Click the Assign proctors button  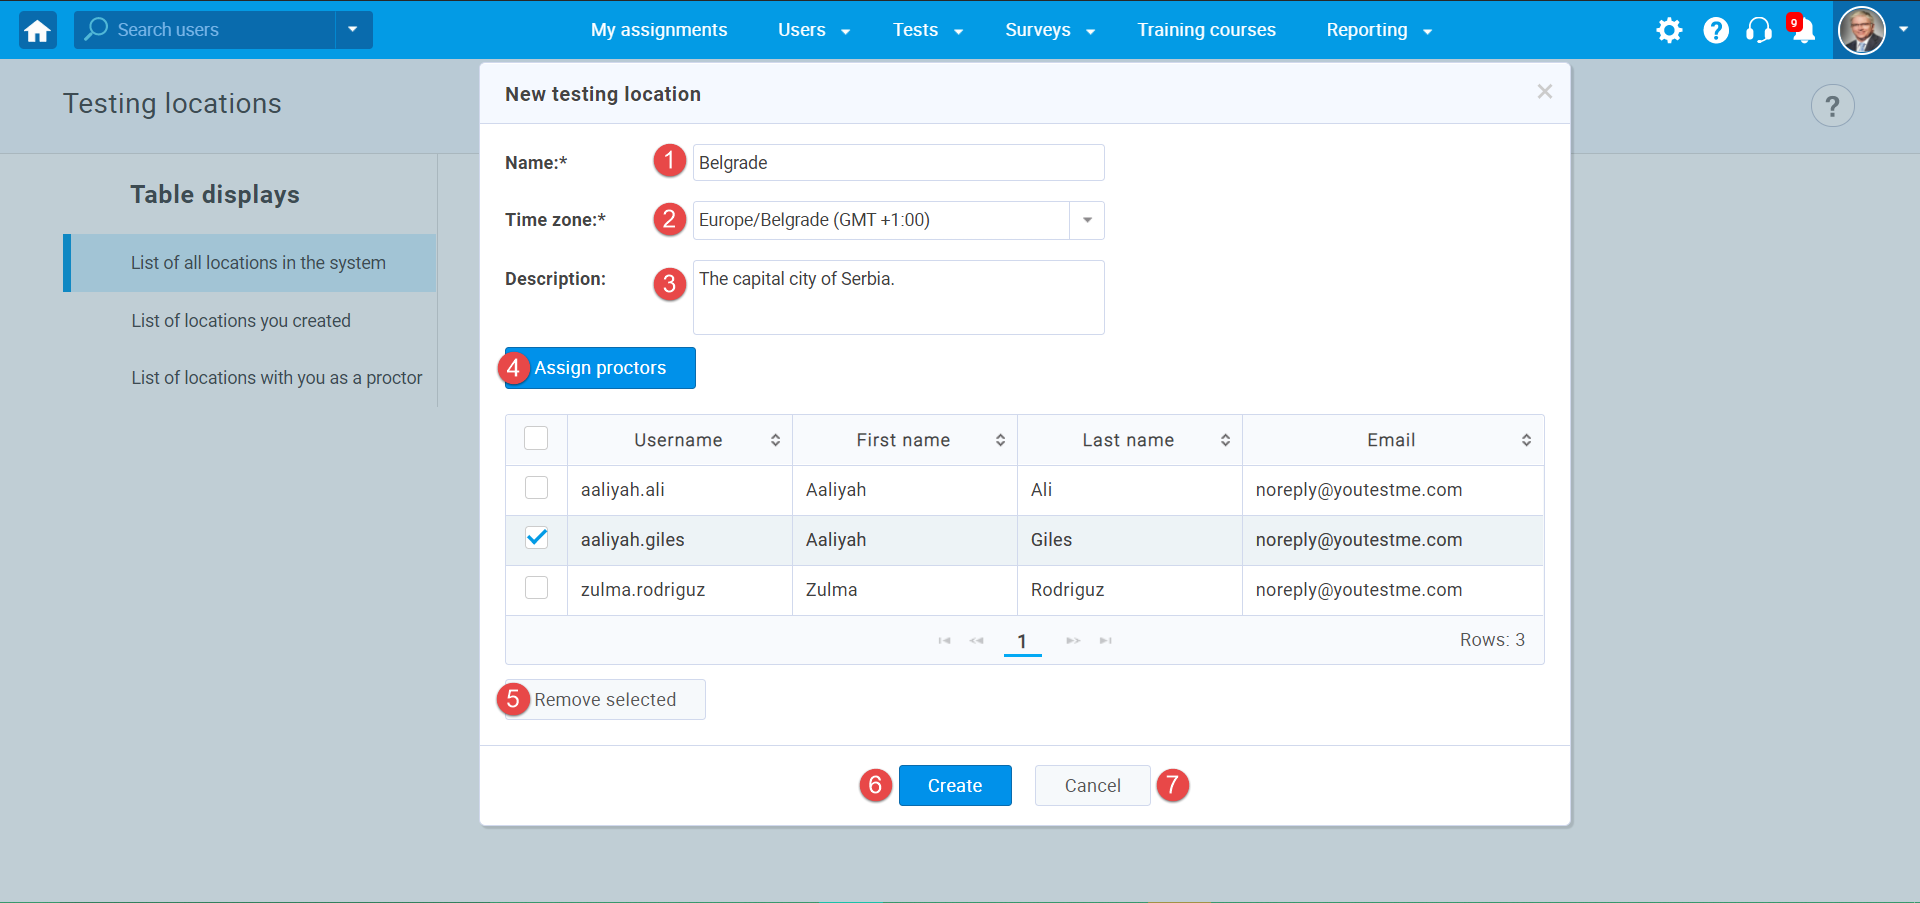tap(599, 367)
